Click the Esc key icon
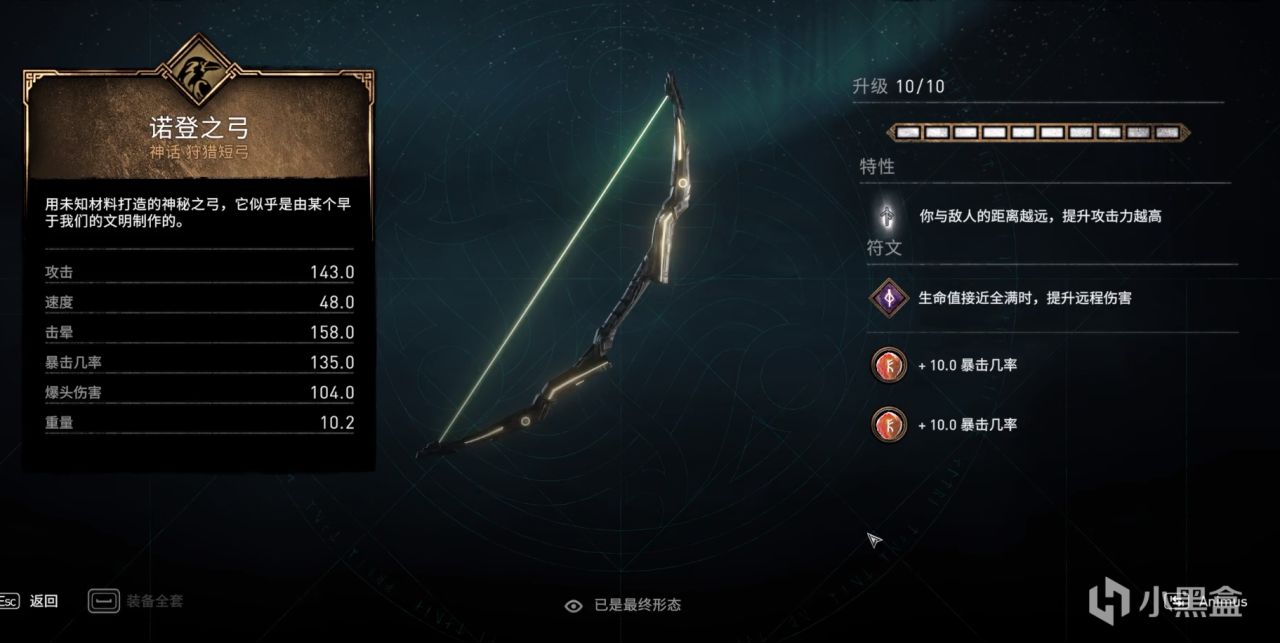Image resolution: width=1280 pixels, height=643 pixels. pos(9,601)
